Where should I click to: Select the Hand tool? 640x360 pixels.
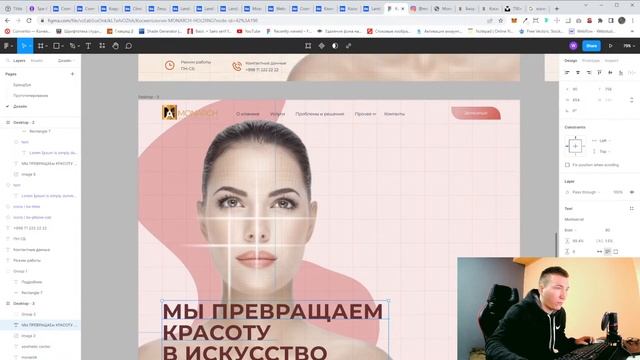coord(116,46)
